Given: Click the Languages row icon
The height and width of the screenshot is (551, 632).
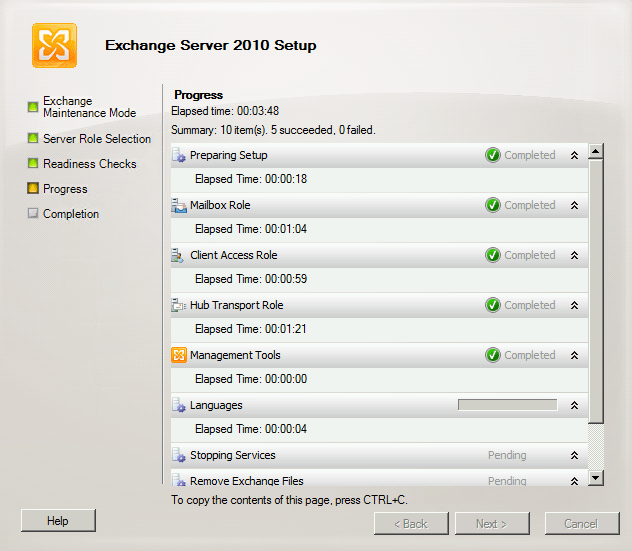Looking at the screenshot, I should click(179, 405).
